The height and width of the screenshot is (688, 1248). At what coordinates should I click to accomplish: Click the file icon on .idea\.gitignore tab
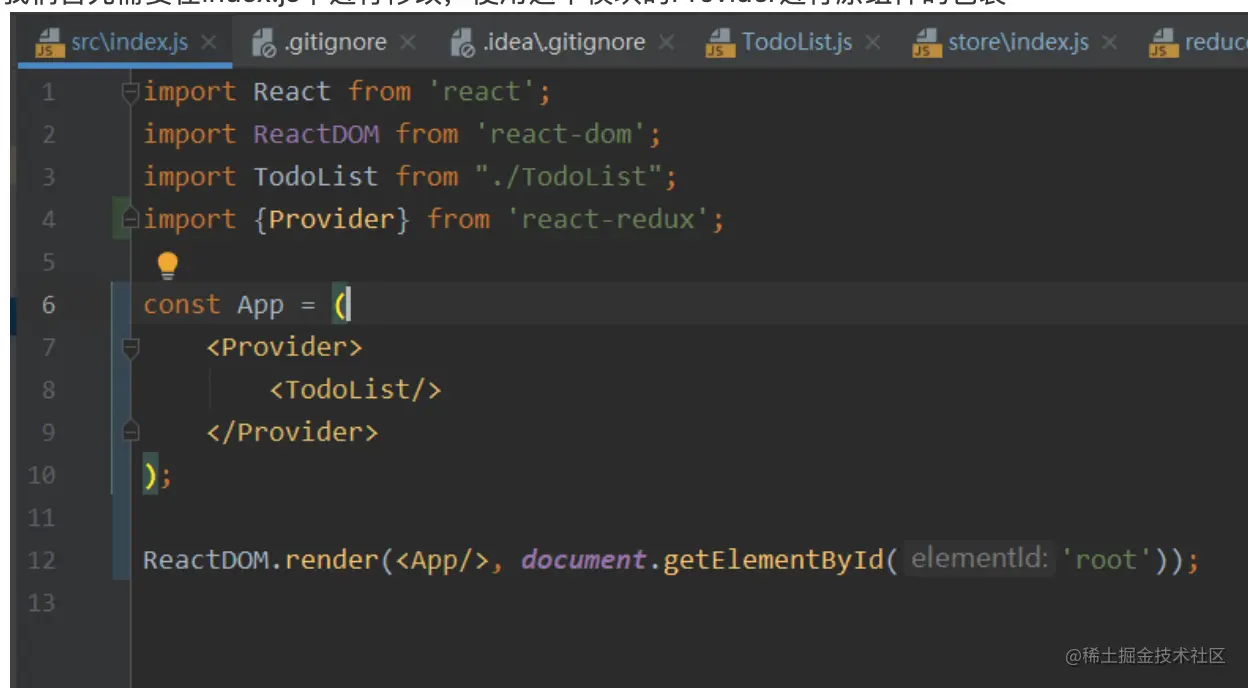(x=462, y=43)
